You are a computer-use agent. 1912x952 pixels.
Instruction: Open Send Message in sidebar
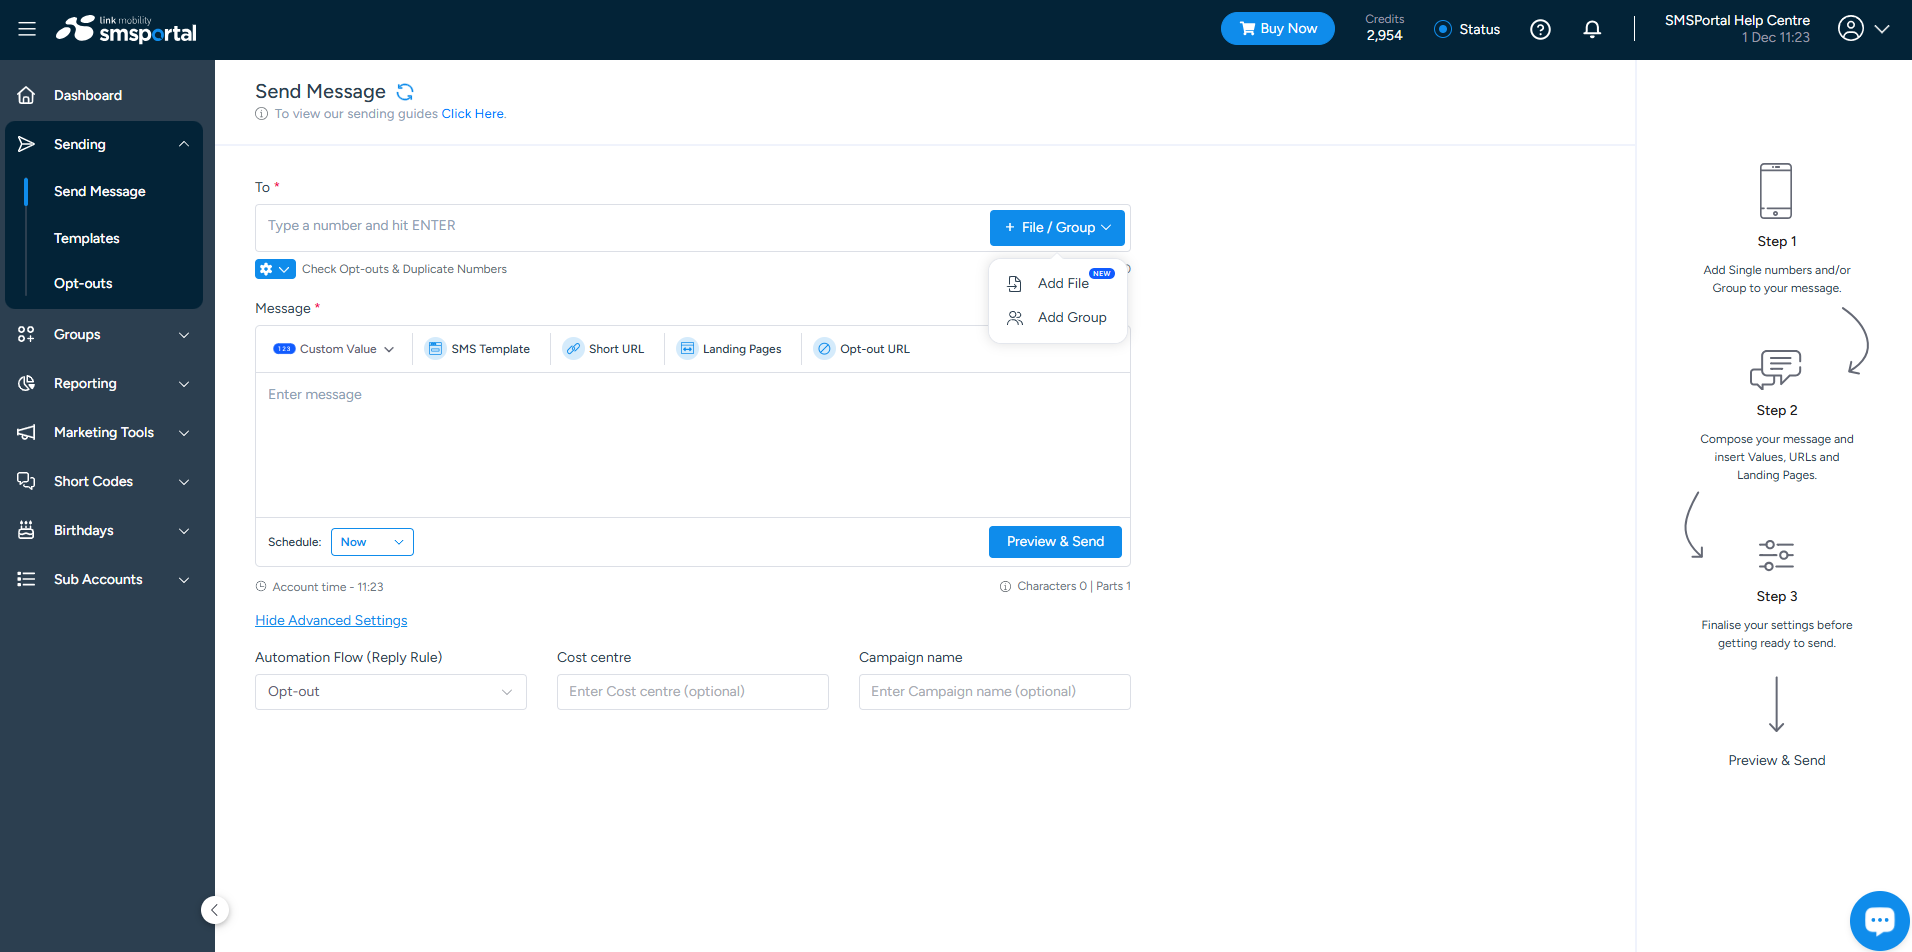pyautogui.click(x=100, y=191)
